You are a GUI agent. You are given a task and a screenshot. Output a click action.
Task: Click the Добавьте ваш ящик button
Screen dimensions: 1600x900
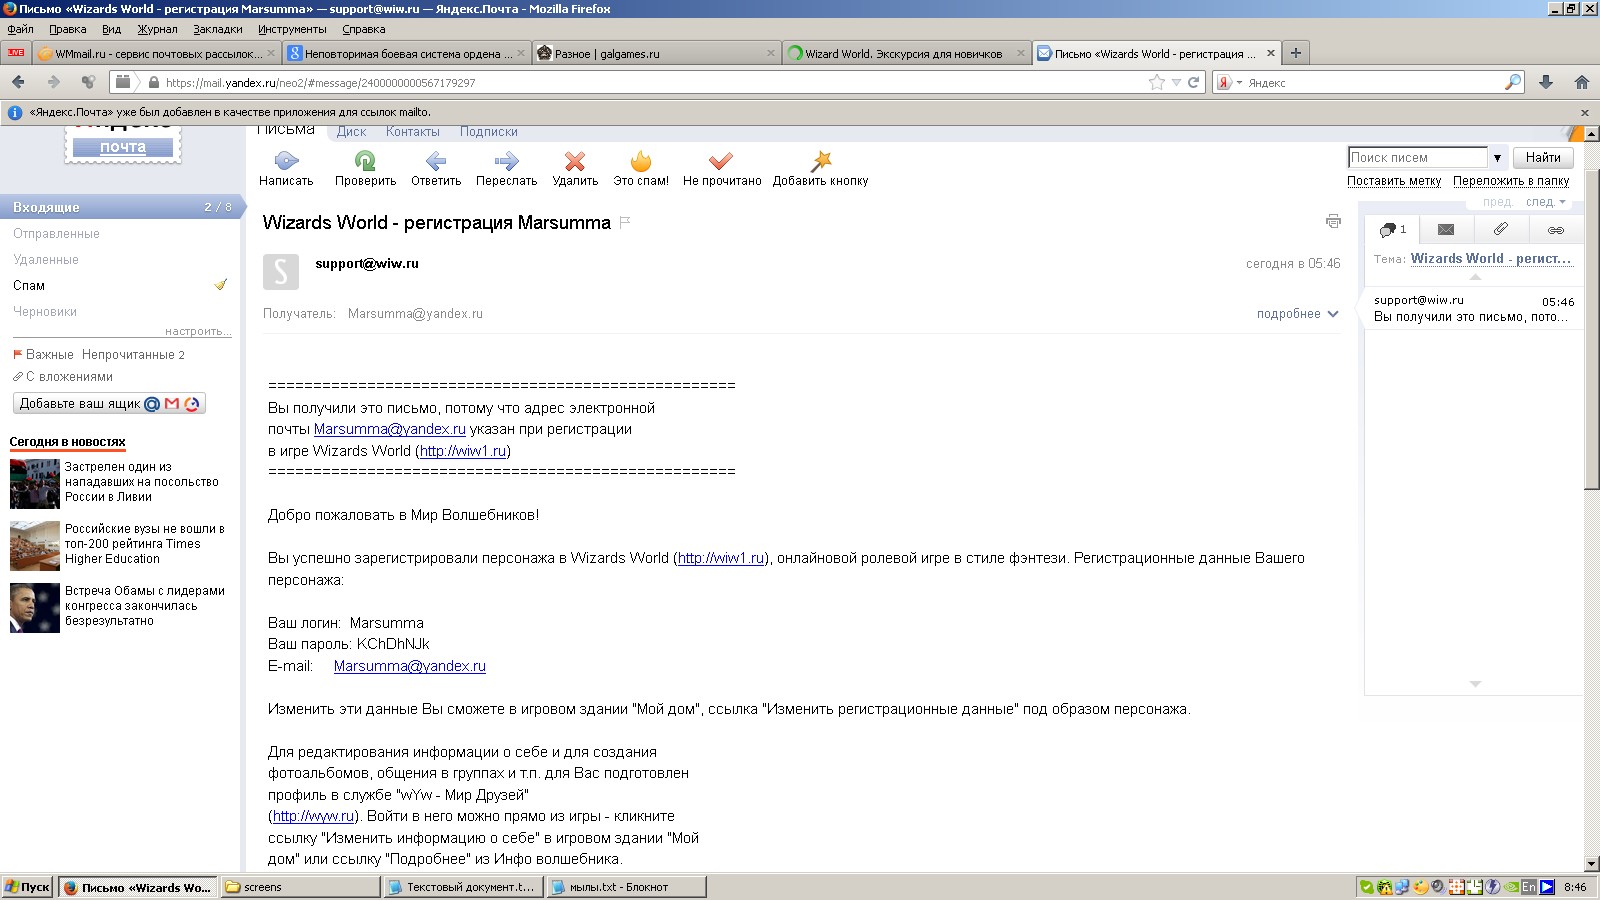tap(109, 403)
